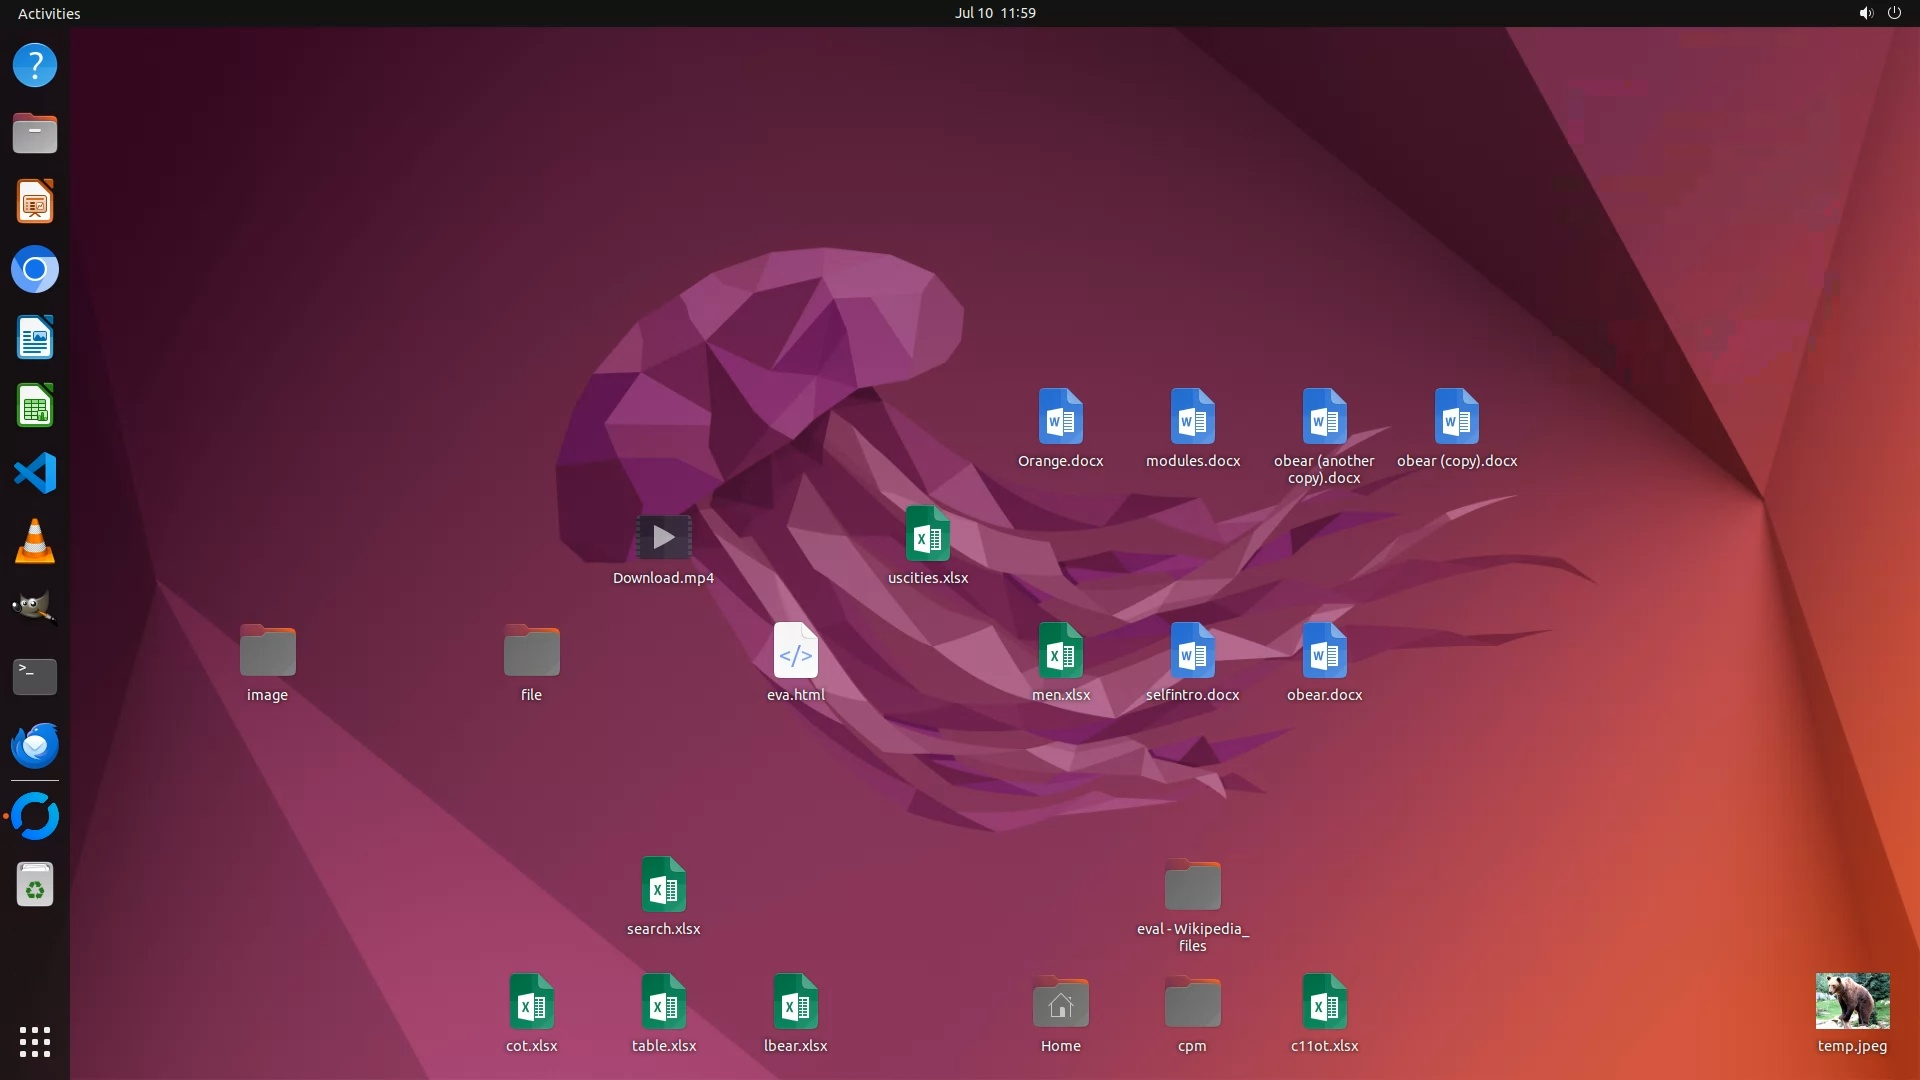
Task: Select the Download.mp4 video file
Action: tap(663, 538)
